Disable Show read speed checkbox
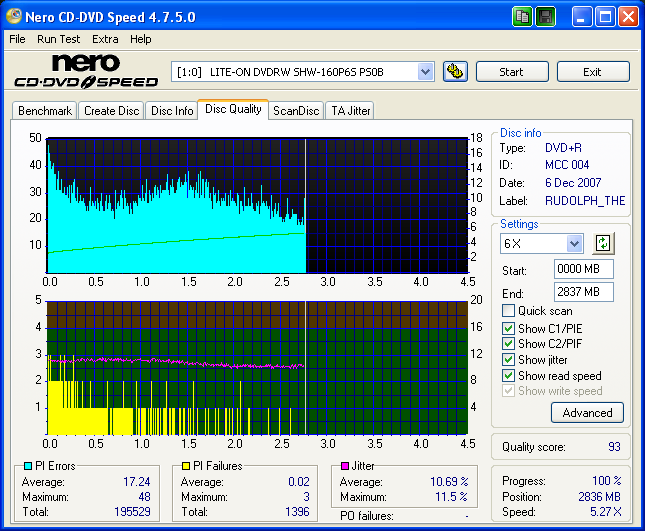645x531 pixels. coord(508,375)
